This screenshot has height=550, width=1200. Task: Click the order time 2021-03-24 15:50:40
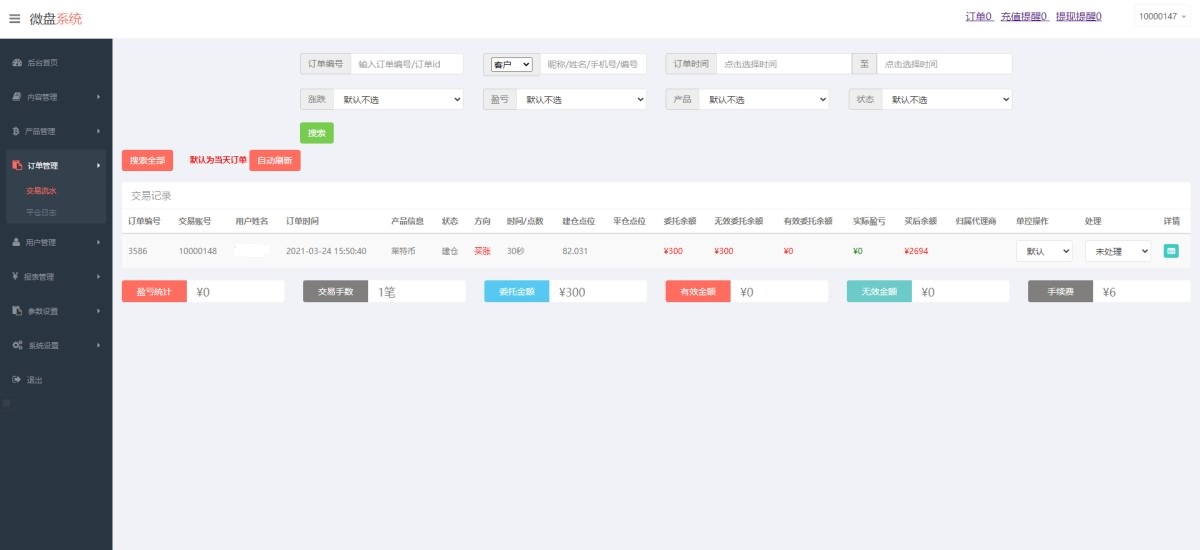pos(326,251)
